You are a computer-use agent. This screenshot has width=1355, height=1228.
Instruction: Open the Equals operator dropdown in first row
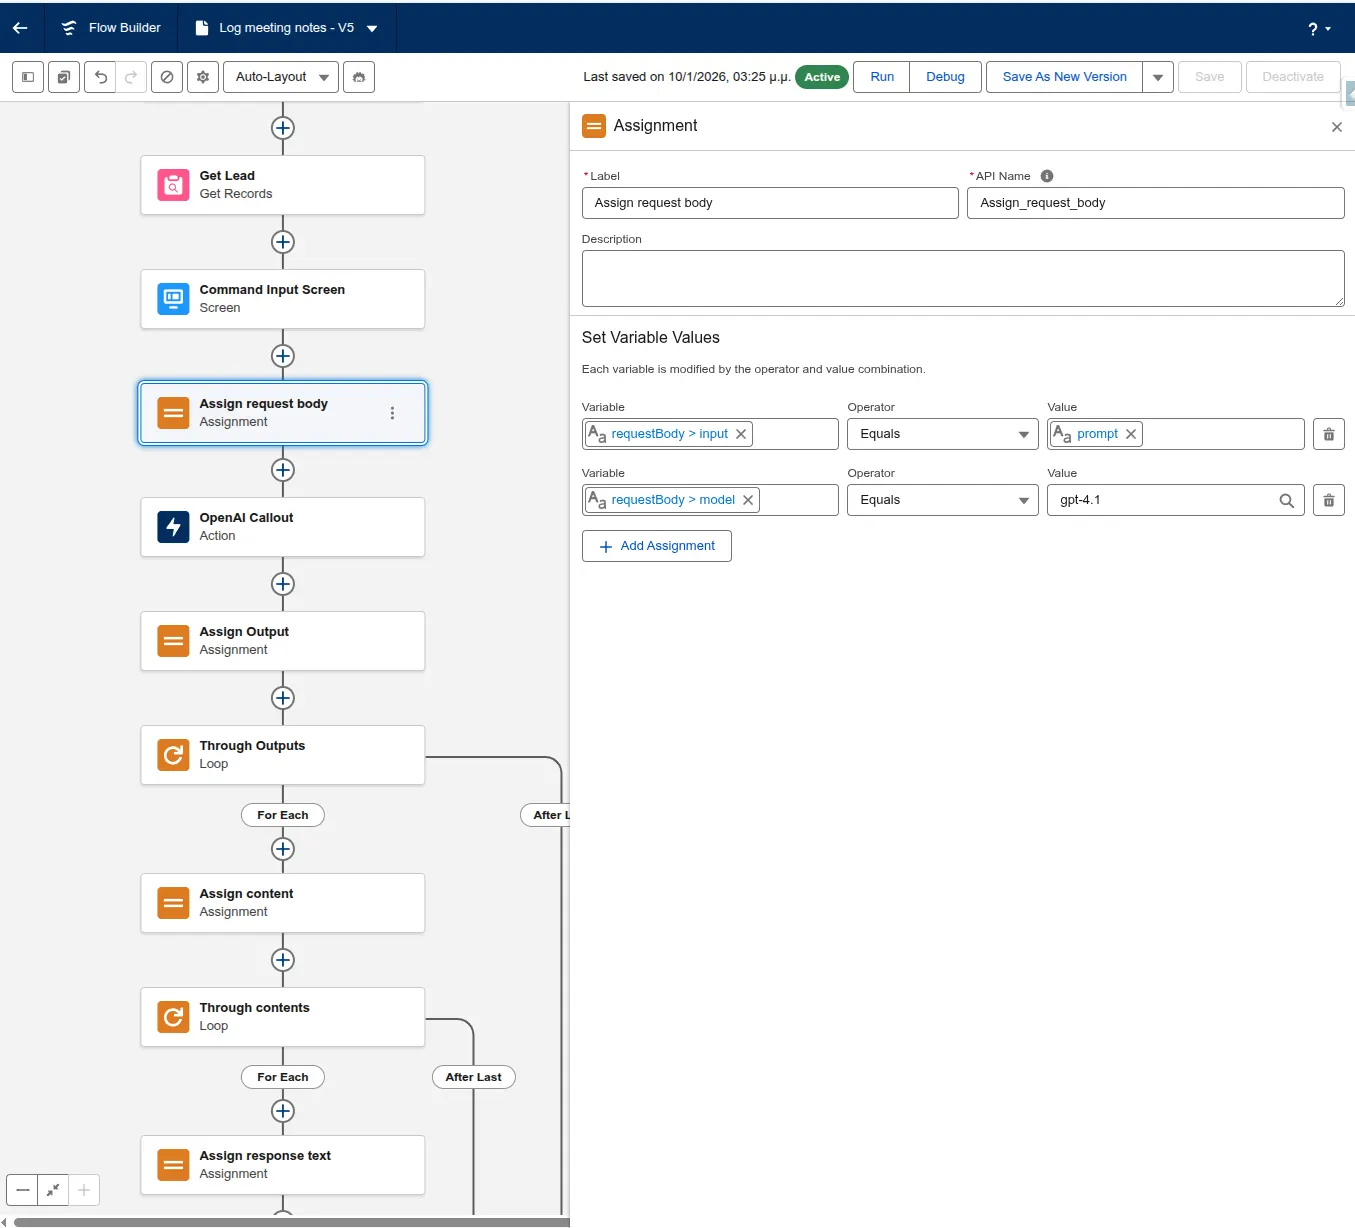pyautogui.click(x=1021, y=434)
